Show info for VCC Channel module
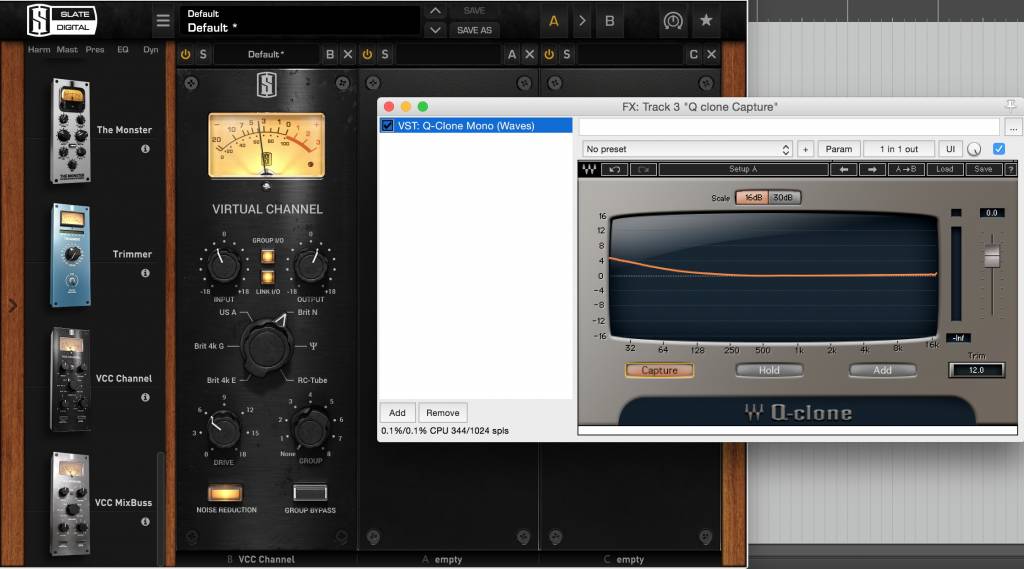 tap(145, 397)
